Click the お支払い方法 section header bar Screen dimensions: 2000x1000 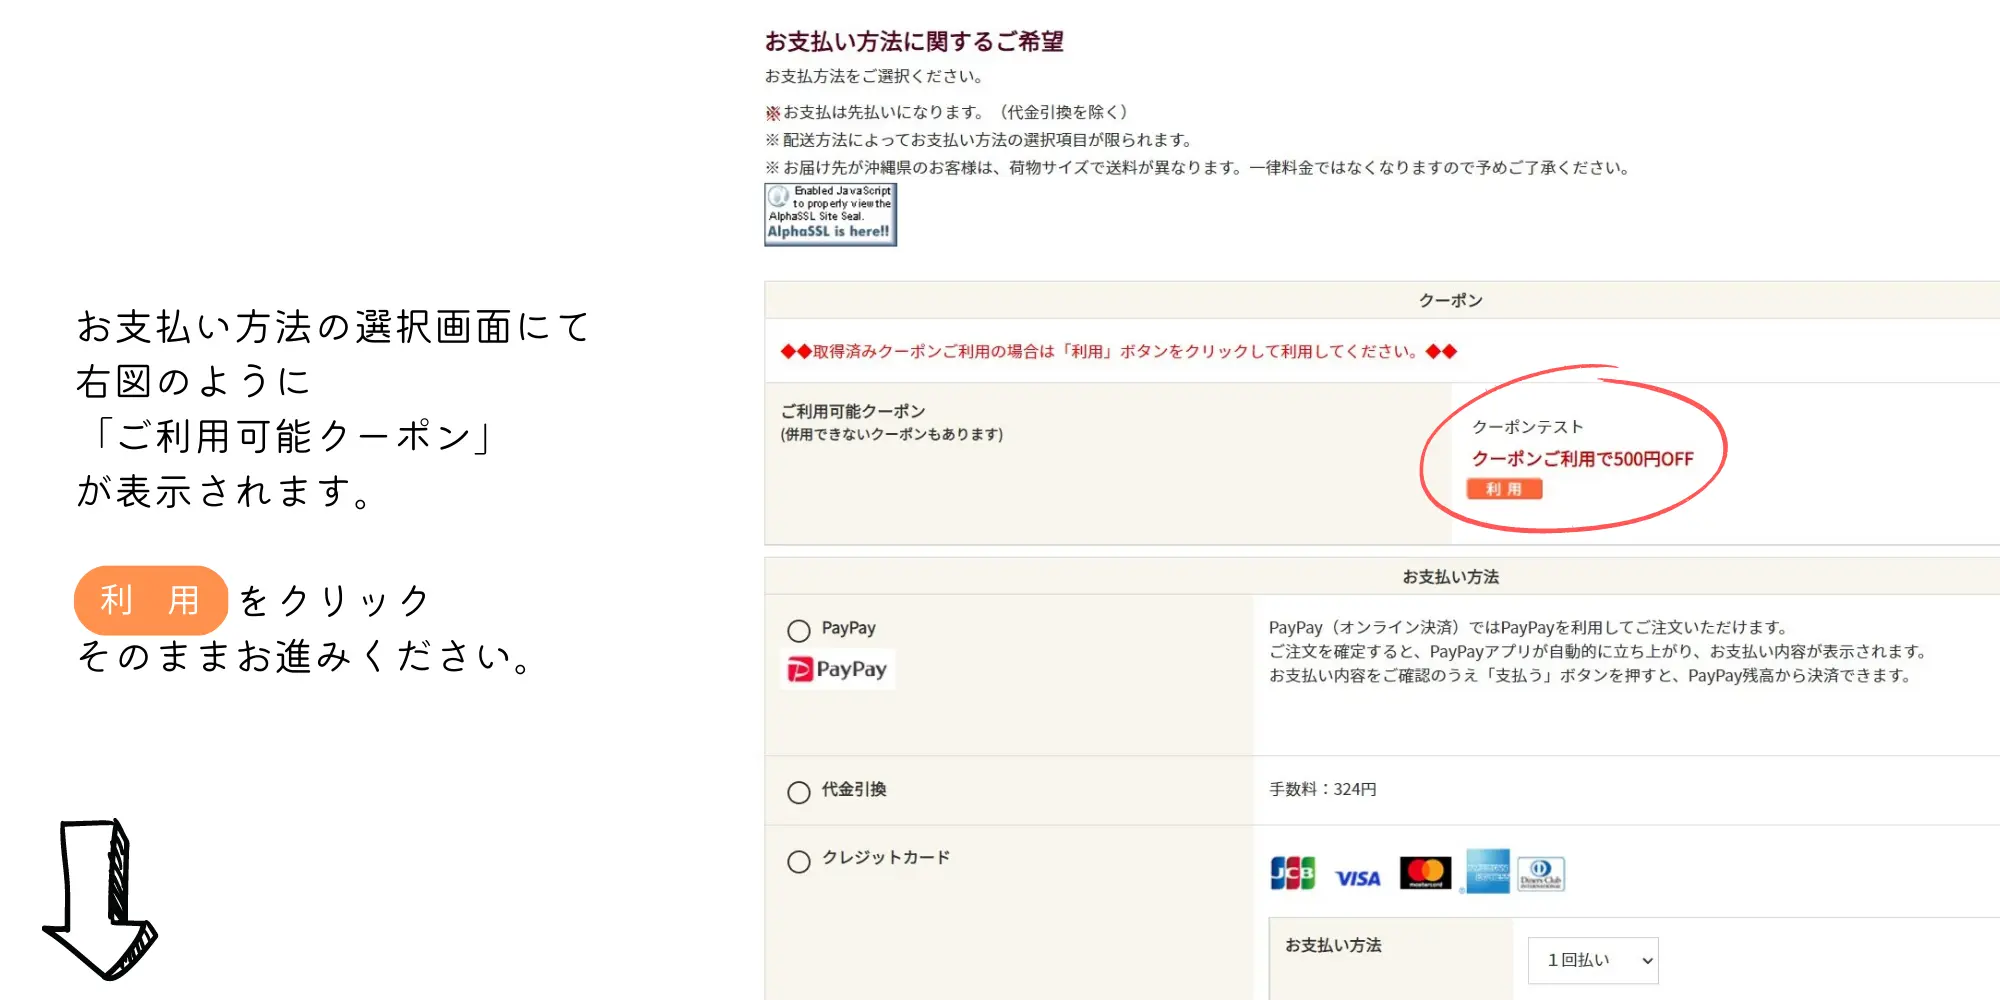[x=1450, y=577]
